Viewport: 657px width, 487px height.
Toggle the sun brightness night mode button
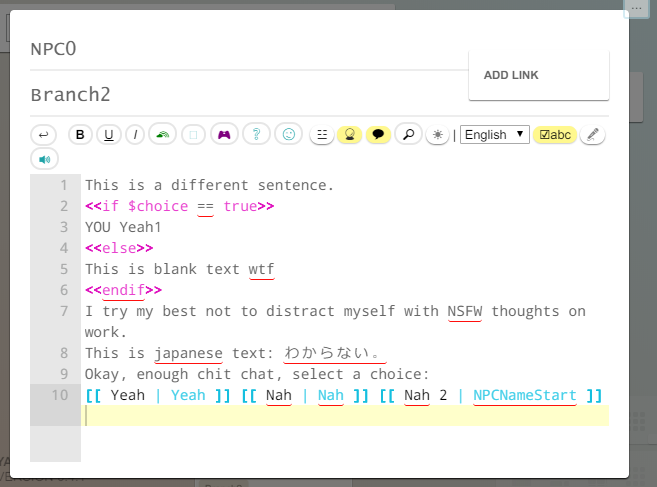coord(437,135)
